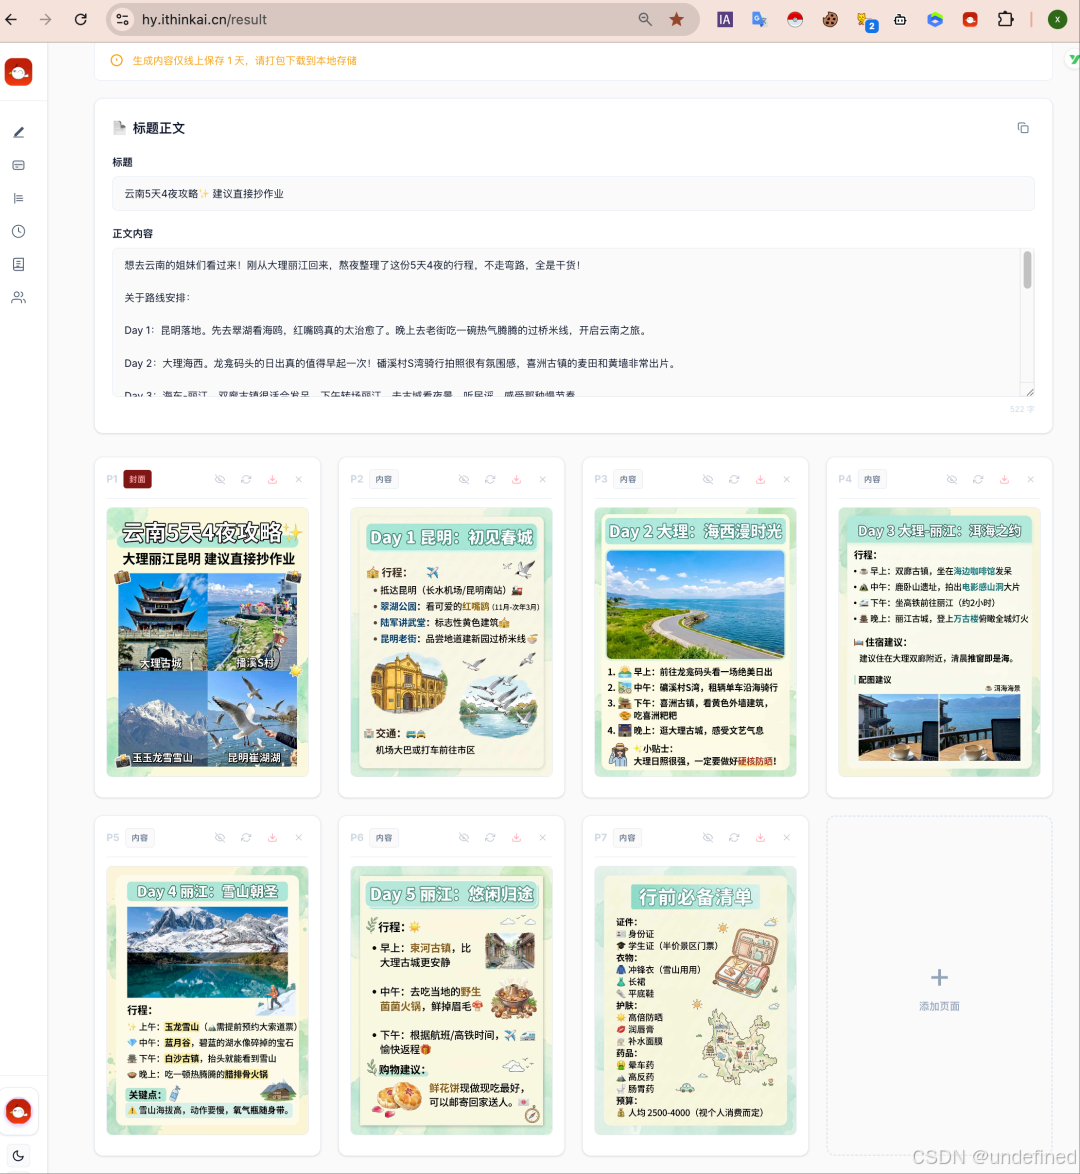Image resolution: width=1080 pixels, height=1174 pixels.
Task: Copy the title and body text
Action: [1023, 128]
